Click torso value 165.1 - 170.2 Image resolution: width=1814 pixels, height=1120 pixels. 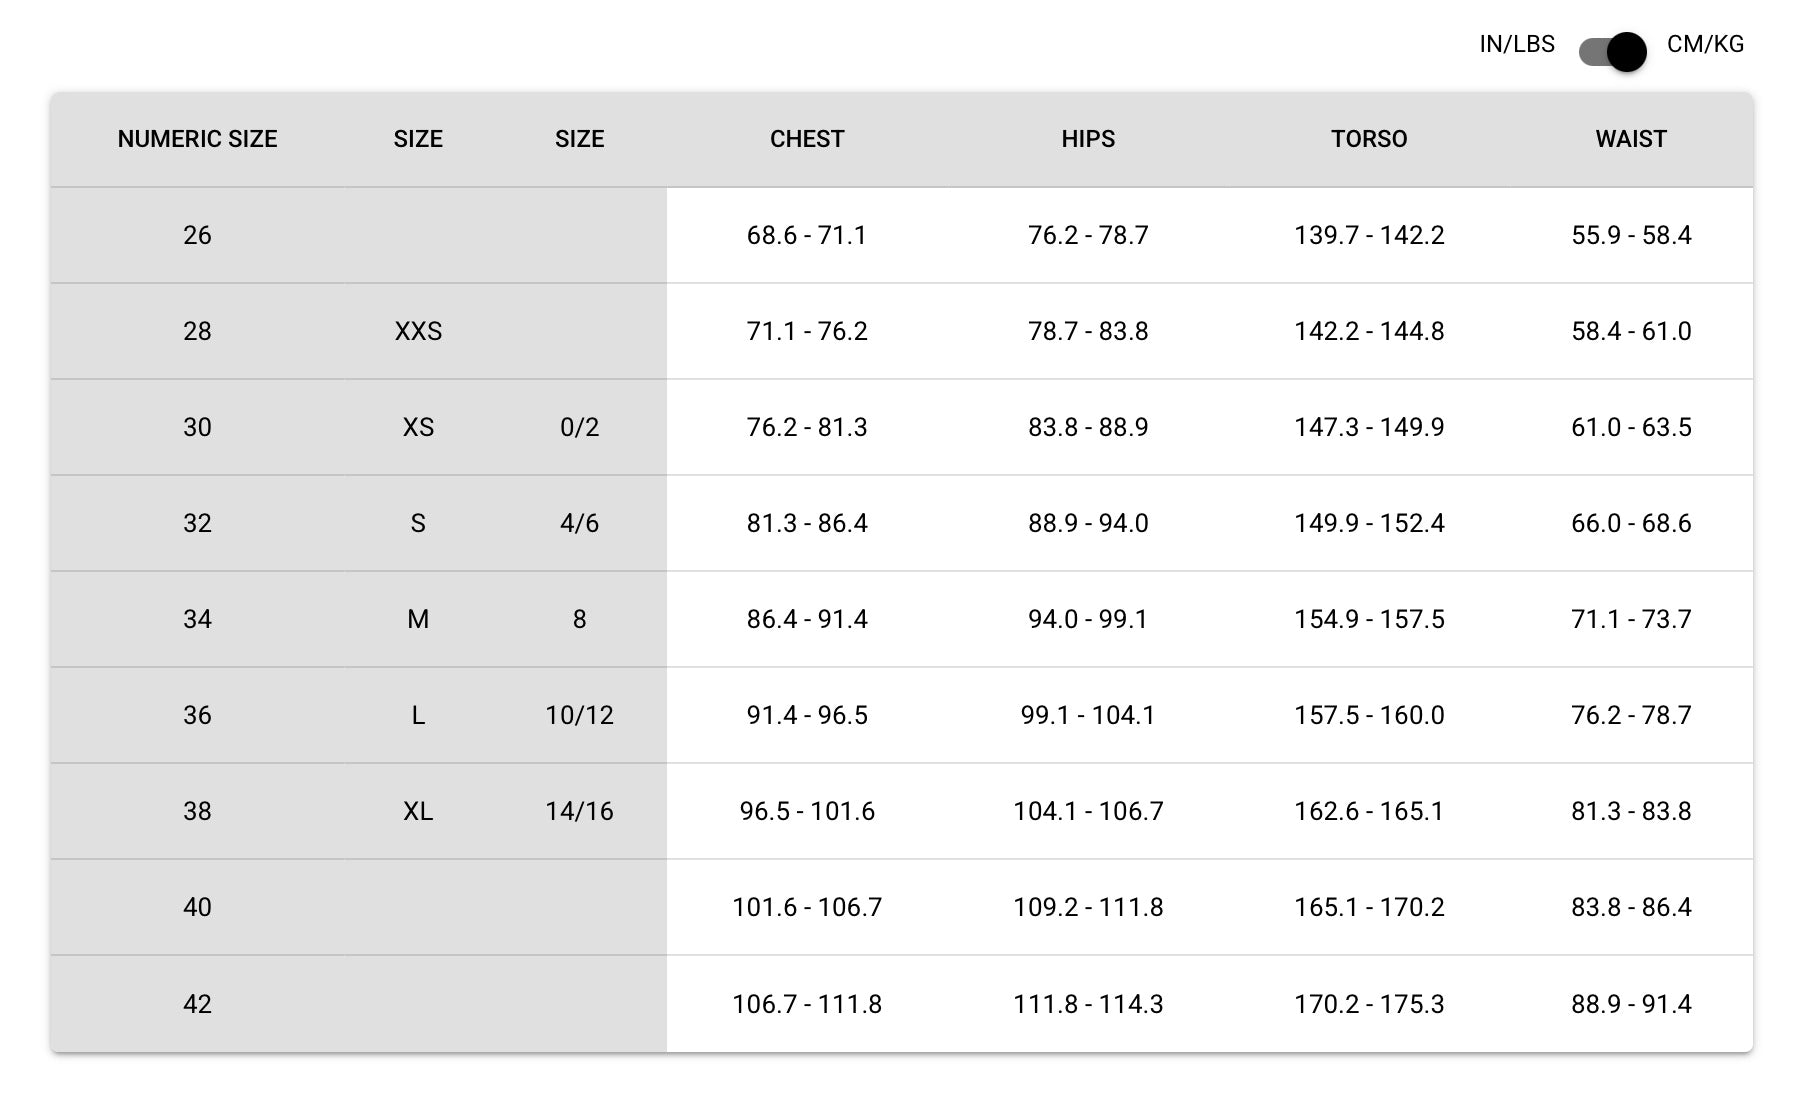click(x=1368, y=907)
